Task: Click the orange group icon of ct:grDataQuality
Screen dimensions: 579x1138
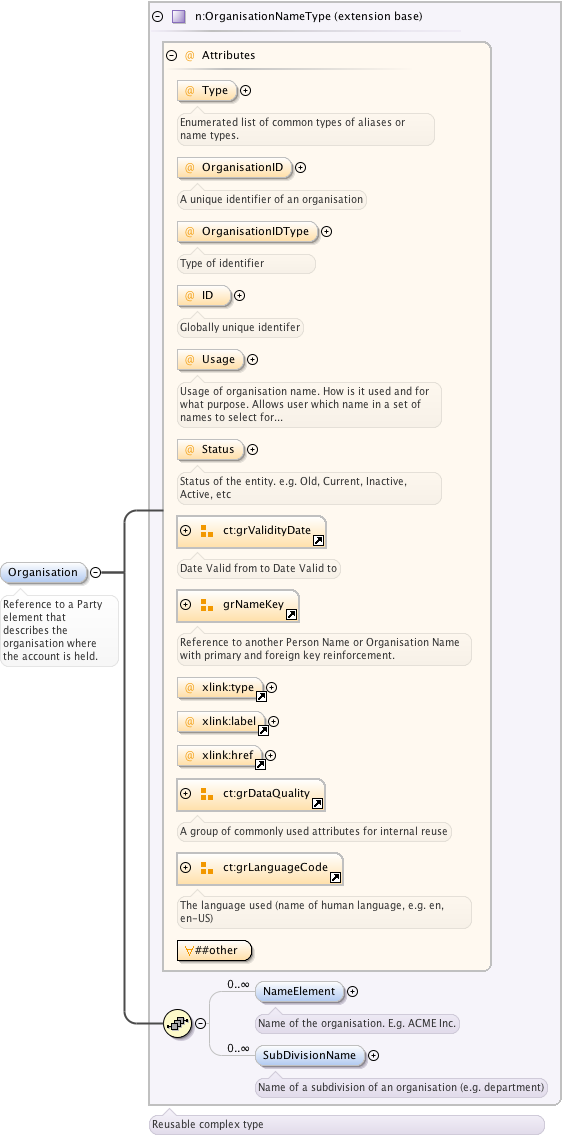Action: (x=207, y=794)
